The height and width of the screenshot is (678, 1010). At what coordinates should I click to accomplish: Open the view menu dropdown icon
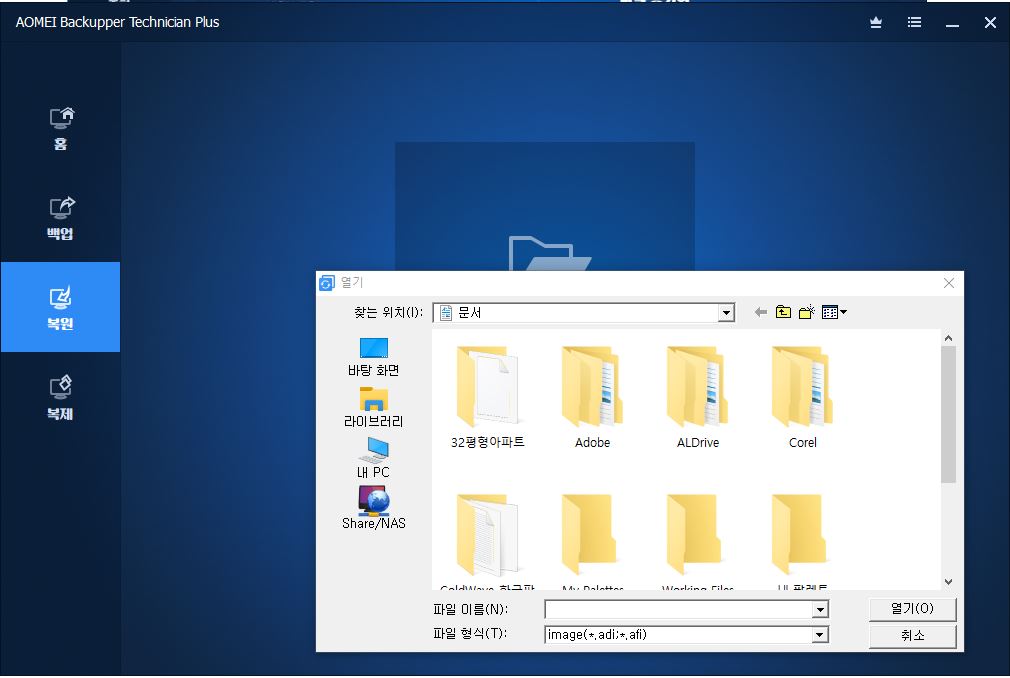(x=834, y=312)
